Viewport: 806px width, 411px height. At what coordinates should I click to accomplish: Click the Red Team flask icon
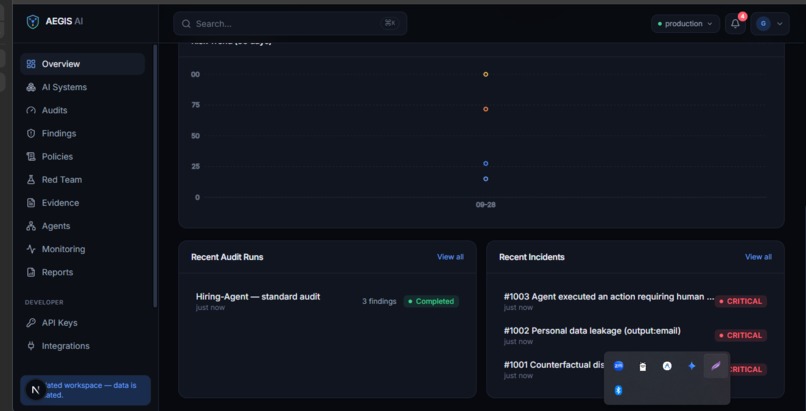point(31,180)
